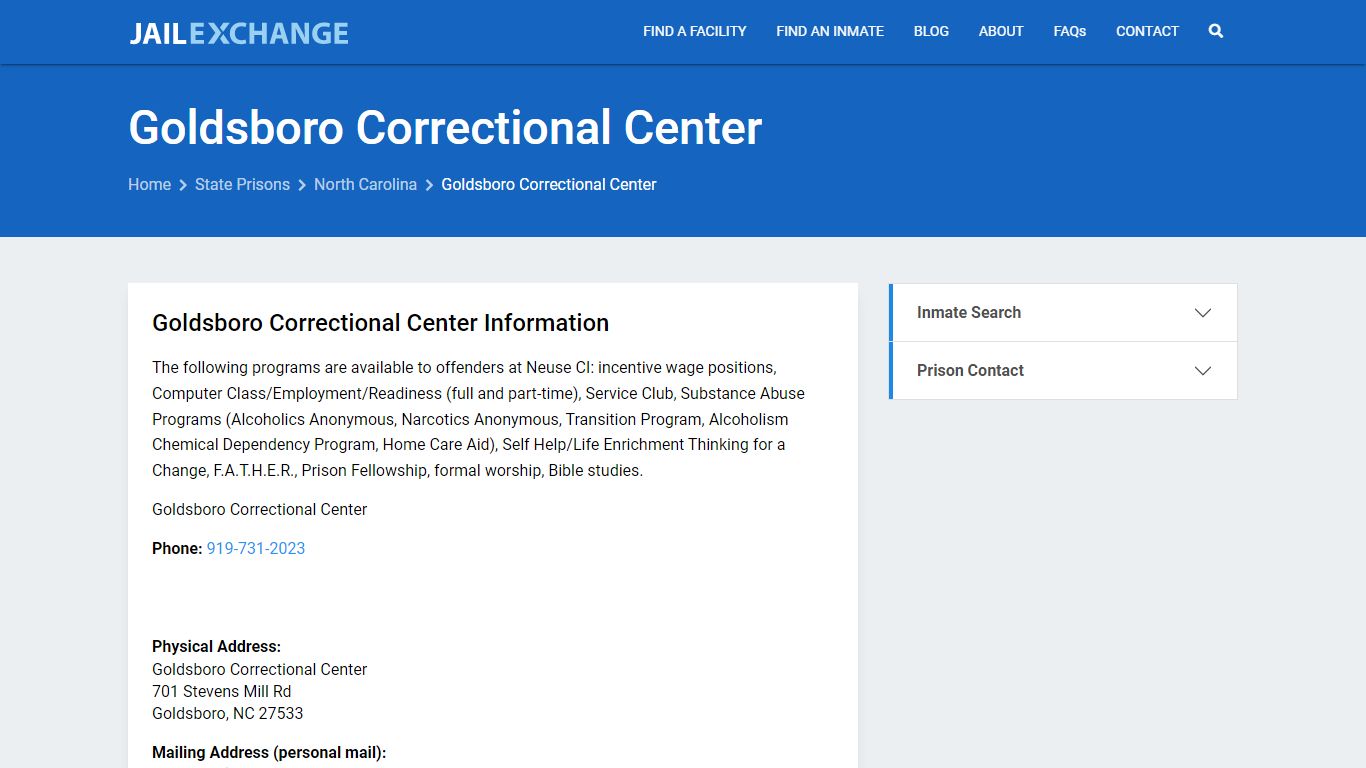Expand the Inmate Search chevron
This screenshot has height=768, width=1366.
point(1202,313)
